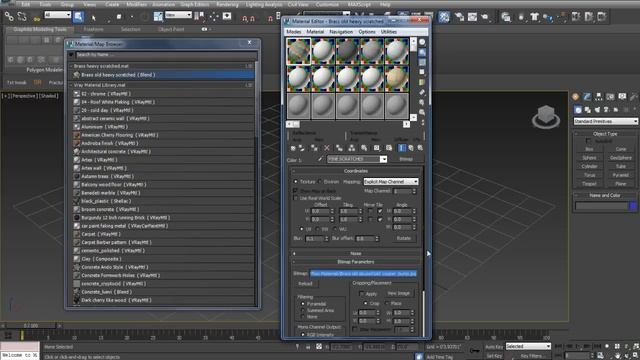This screenshot has height=360, width=640.
Task: Open the Hierarchy tab in command panel
Action: click(598, 97)
